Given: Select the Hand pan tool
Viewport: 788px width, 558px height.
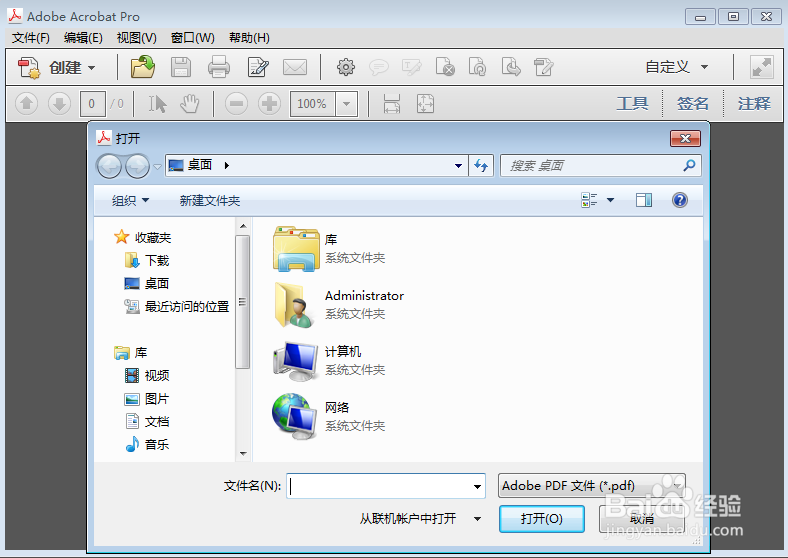Looking at the screenshot, I should tap(190, 104).
